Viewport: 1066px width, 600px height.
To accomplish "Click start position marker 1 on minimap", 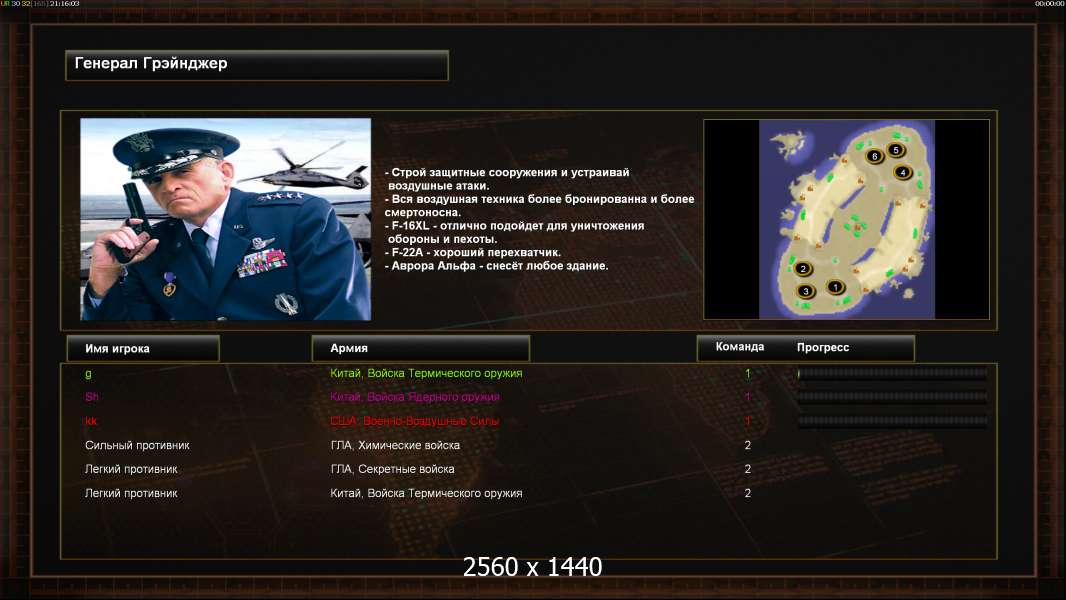I will coord(835,287).
